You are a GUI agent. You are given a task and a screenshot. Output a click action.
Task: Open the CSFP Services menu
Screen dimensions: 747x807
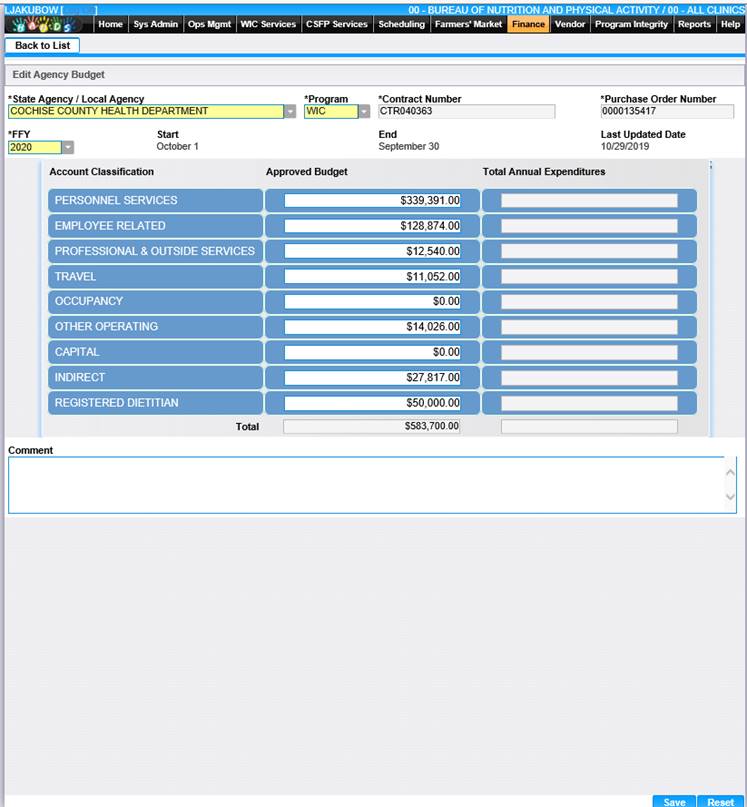(x=337, y=24)
